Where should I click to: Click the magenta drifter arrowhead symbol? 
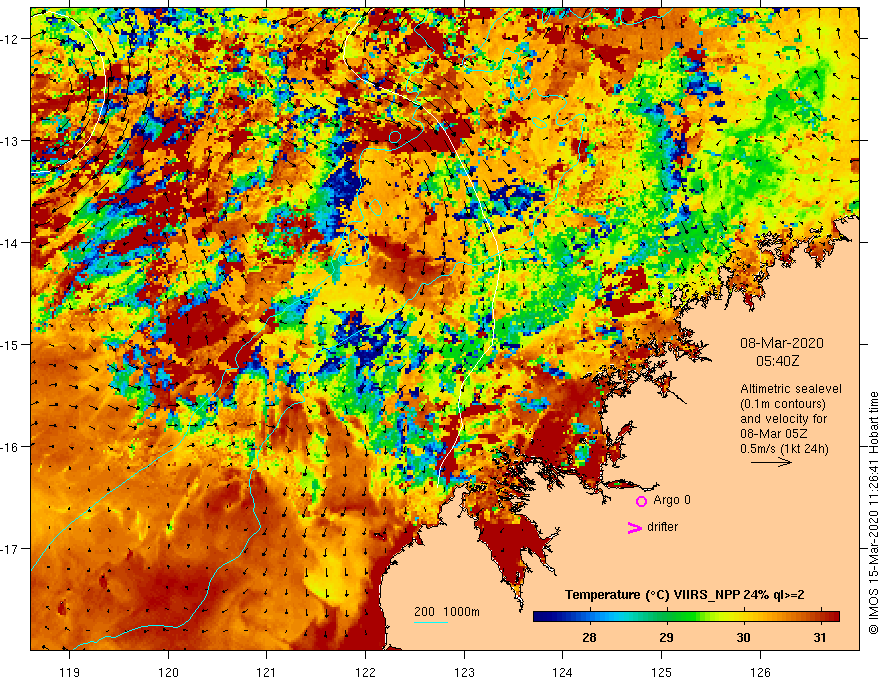(x=635, y=527)
